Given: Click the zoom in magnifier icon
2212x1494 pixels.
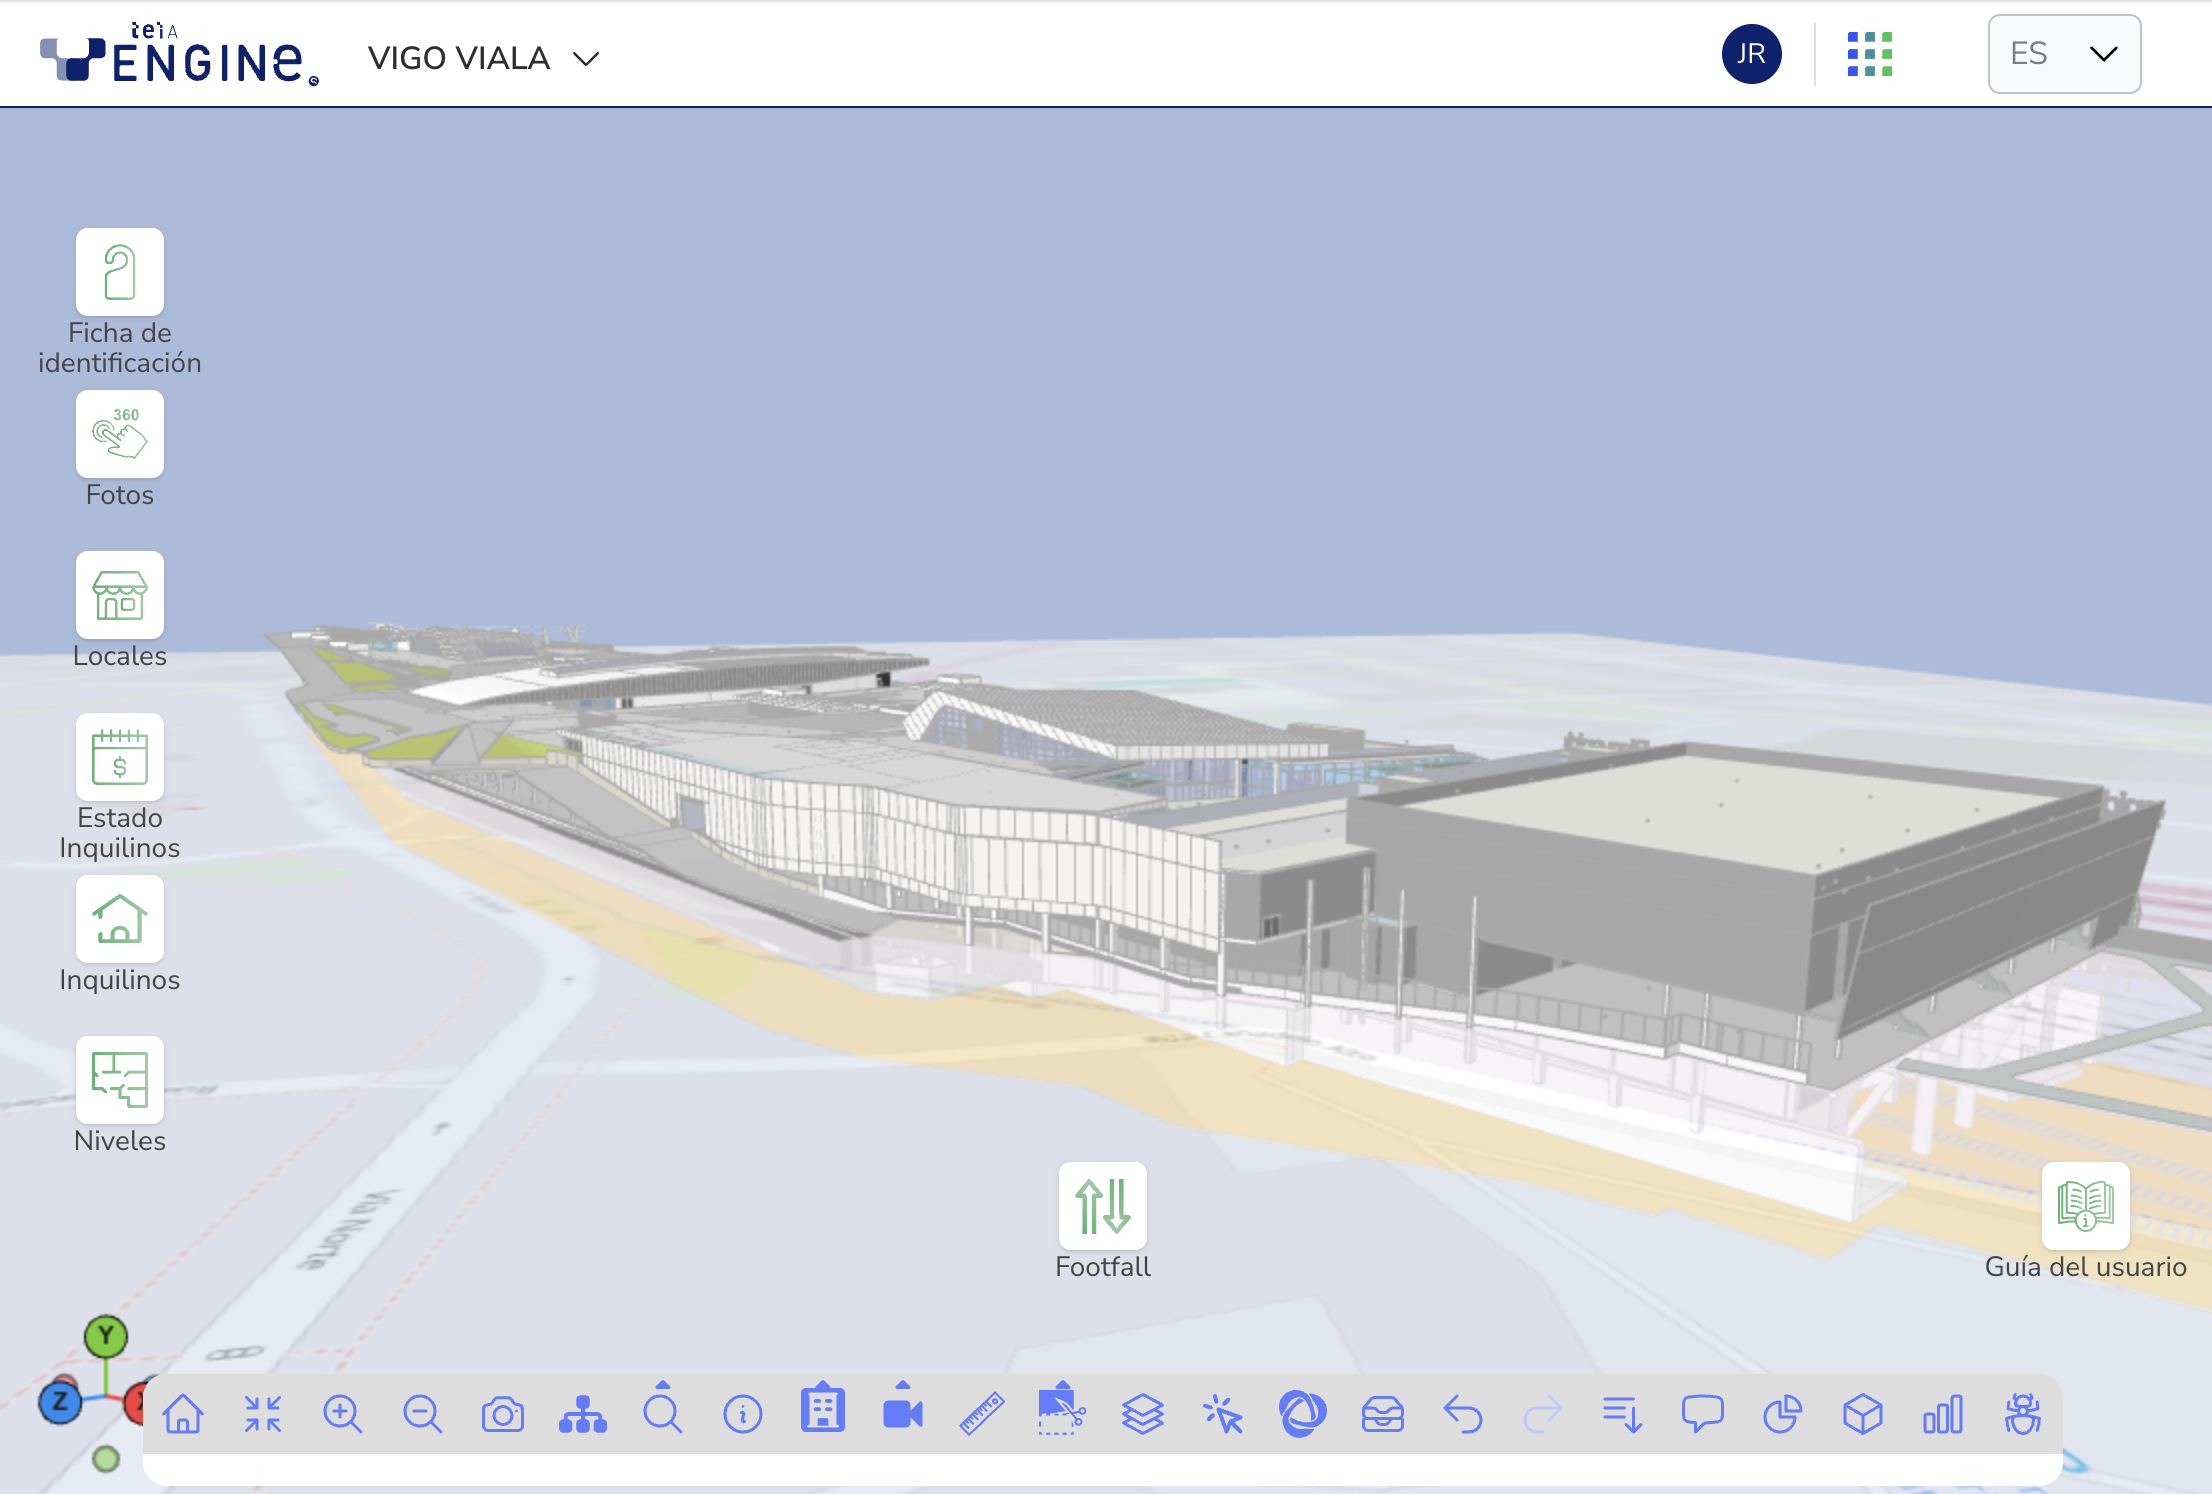Looking at the screenshot, I should 342,1414.
